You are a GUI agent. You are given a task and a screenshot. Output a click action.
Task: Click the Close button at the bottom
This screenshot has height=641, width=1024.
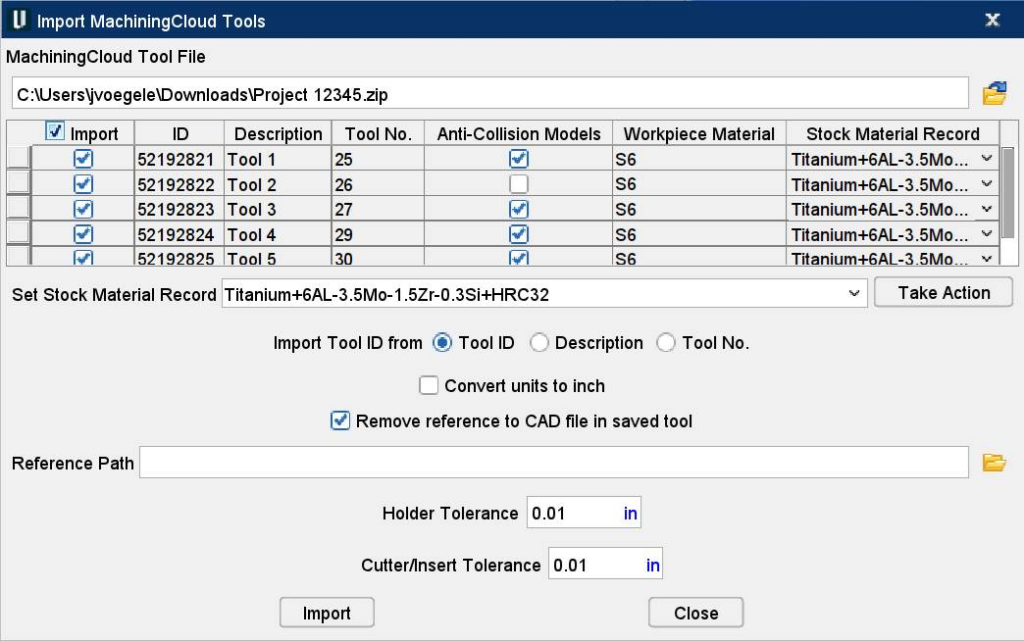(x=696, y=613)
